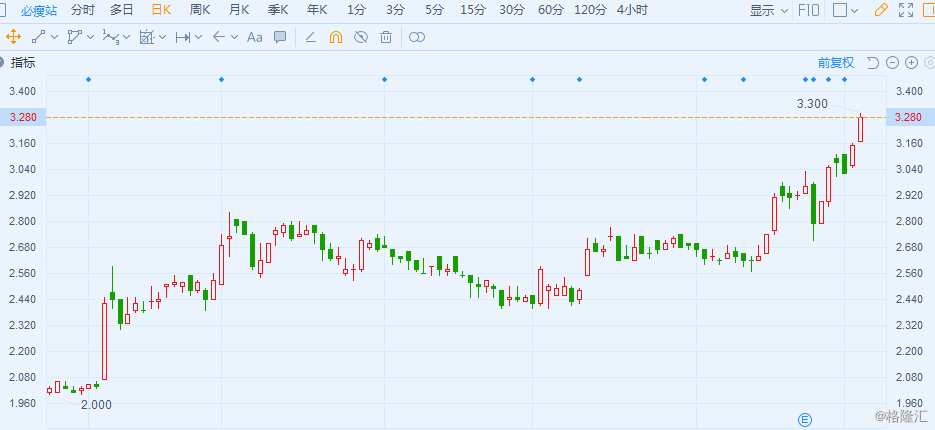Toggle the orange magnet snap mode
This screenshot has height=430, width=935.
pos(336,37)
